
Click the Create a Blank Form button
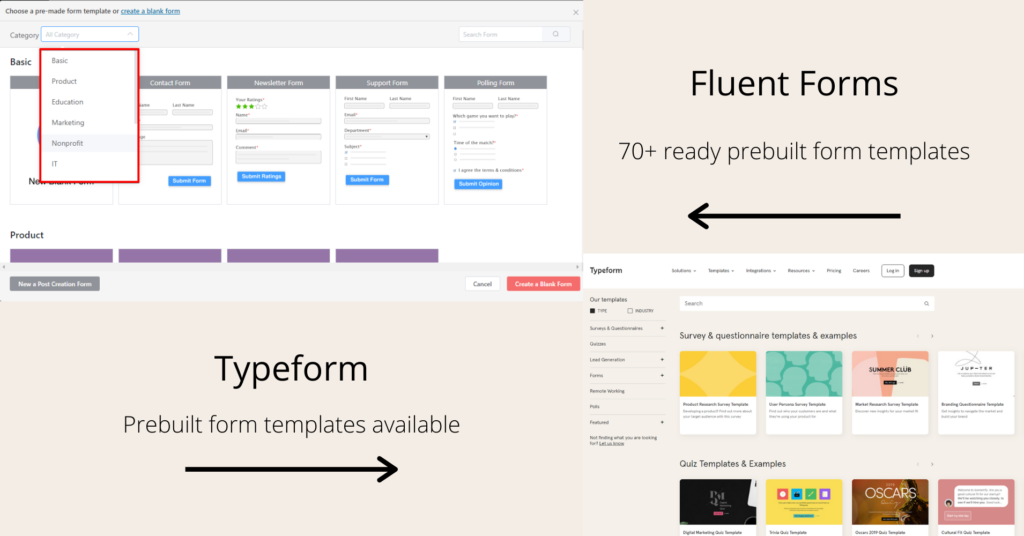pyautogui.click(x=543, y=284)
